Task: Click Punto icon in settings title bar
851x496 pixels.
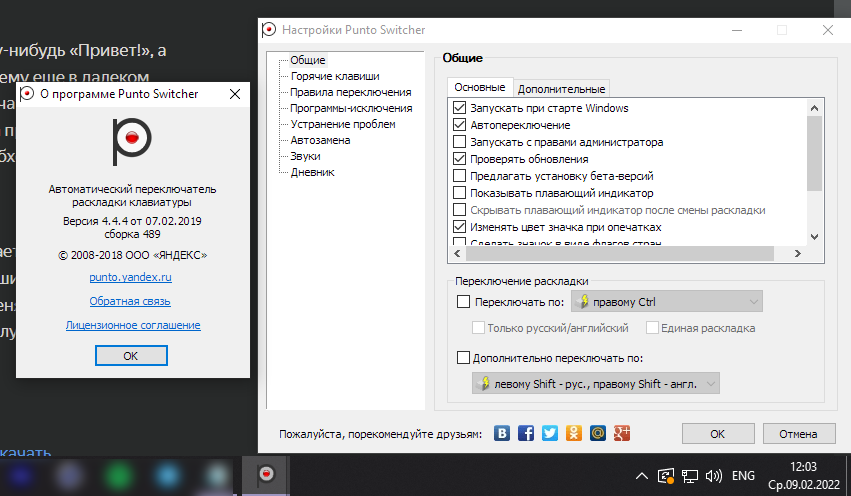Action: 269,30
